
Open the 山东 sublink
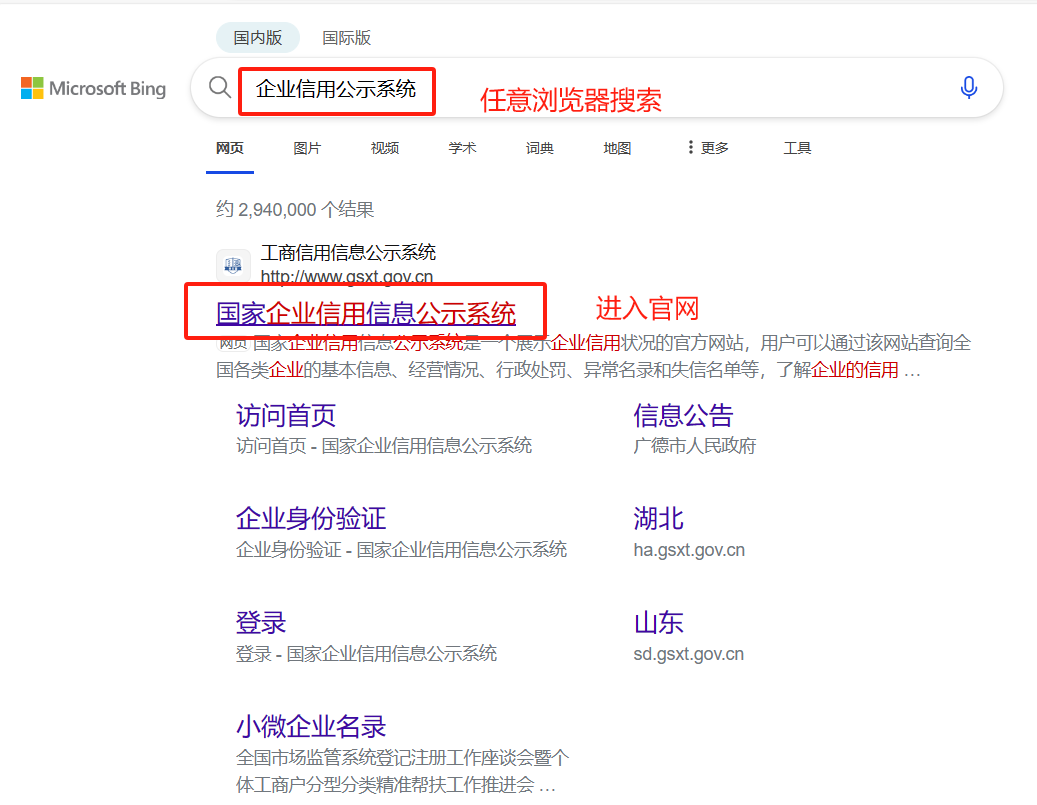pyautogui.click(x=658, y=622)
